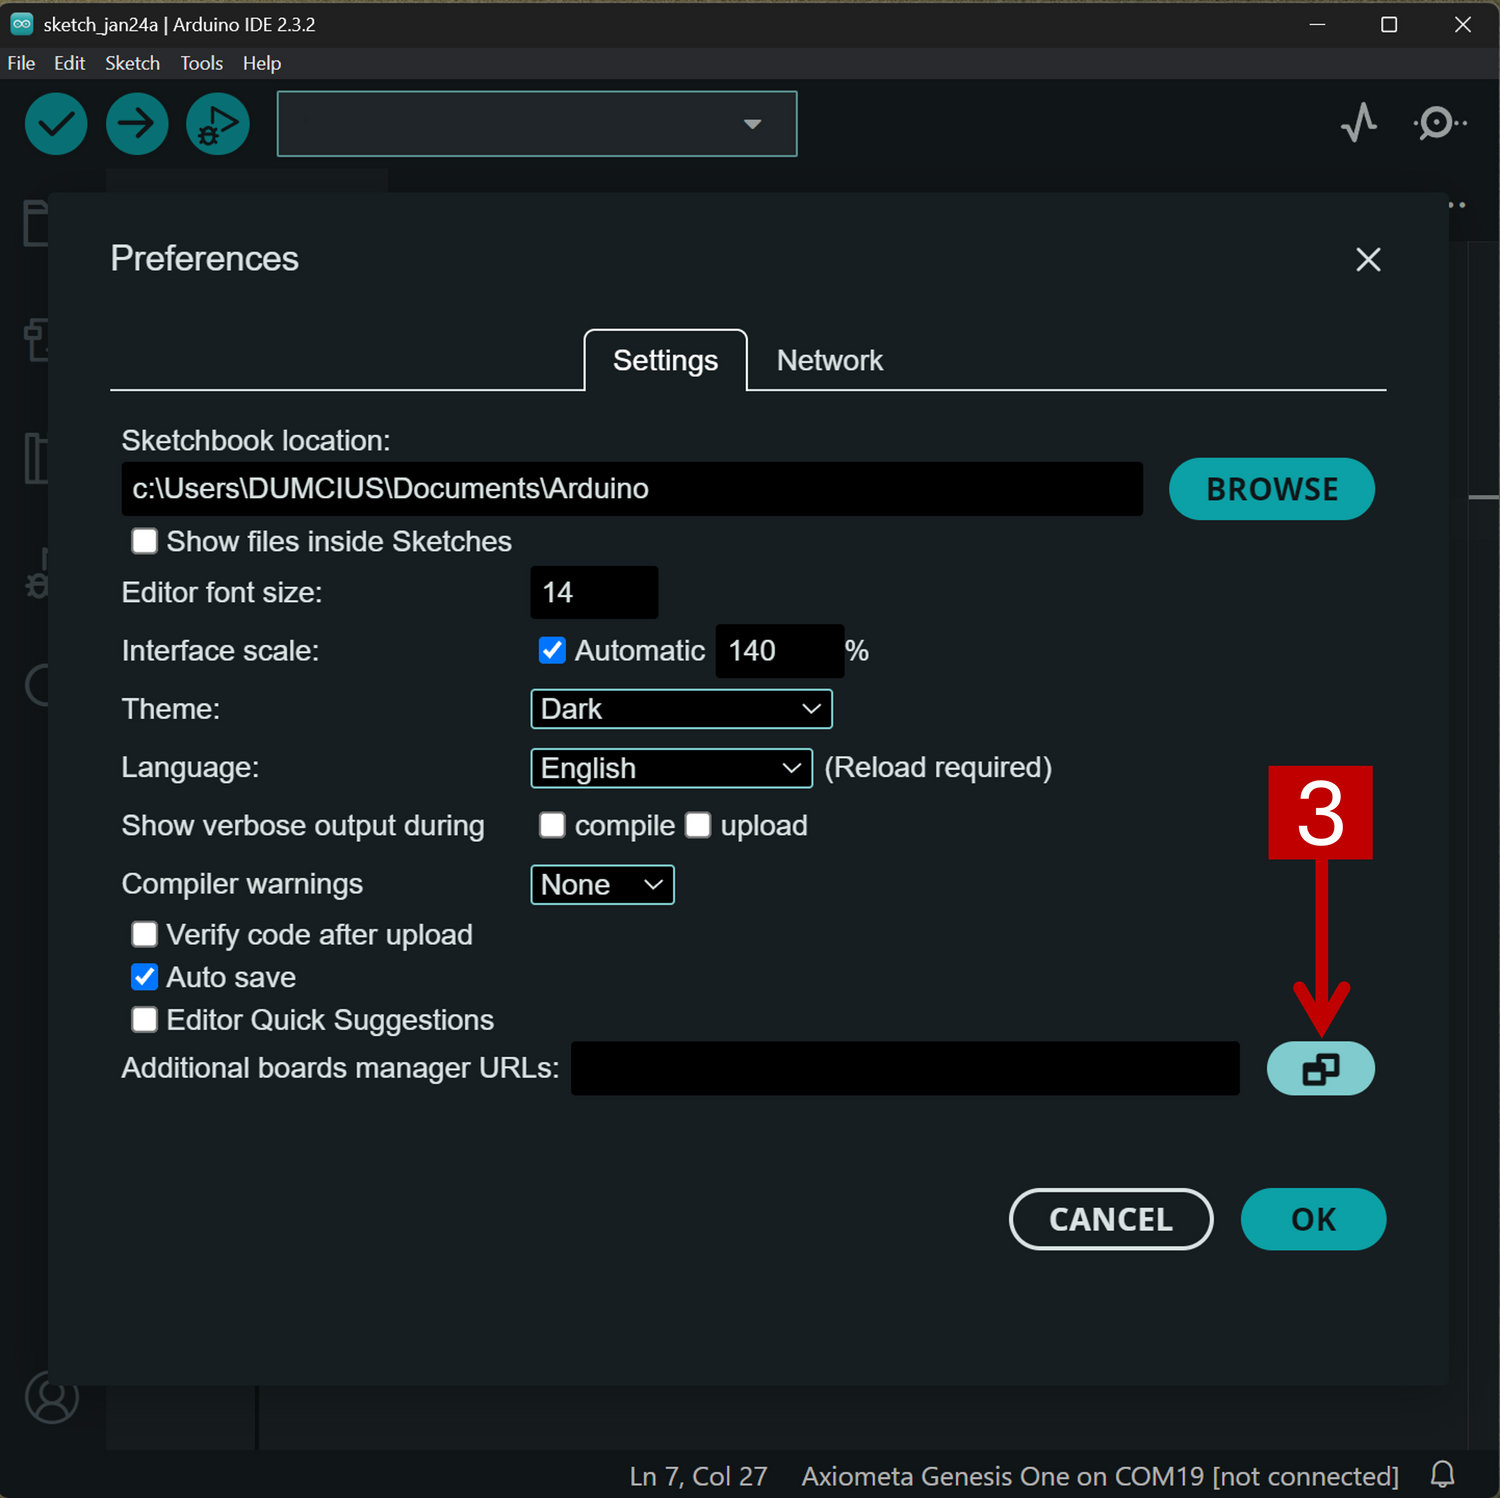Viewport: 1500px width, 1498px height.
Task: Expand the Language dropdown
Action: tap(671, 768)
